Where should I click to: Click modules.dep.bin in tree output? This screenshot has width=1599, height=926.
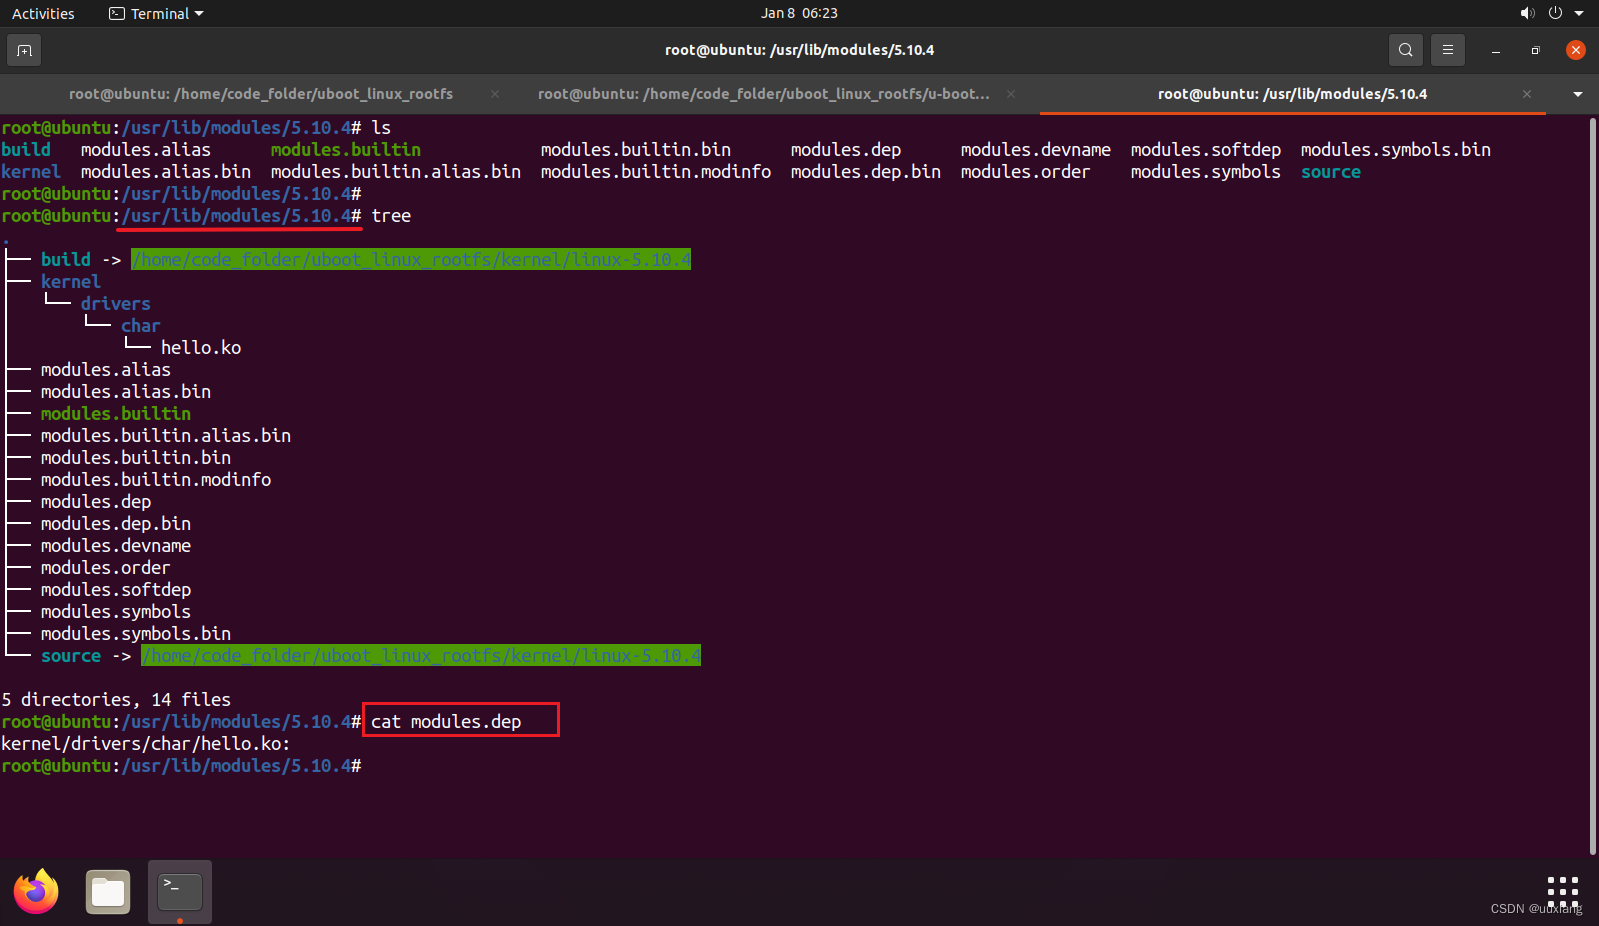tap(116, 524)
